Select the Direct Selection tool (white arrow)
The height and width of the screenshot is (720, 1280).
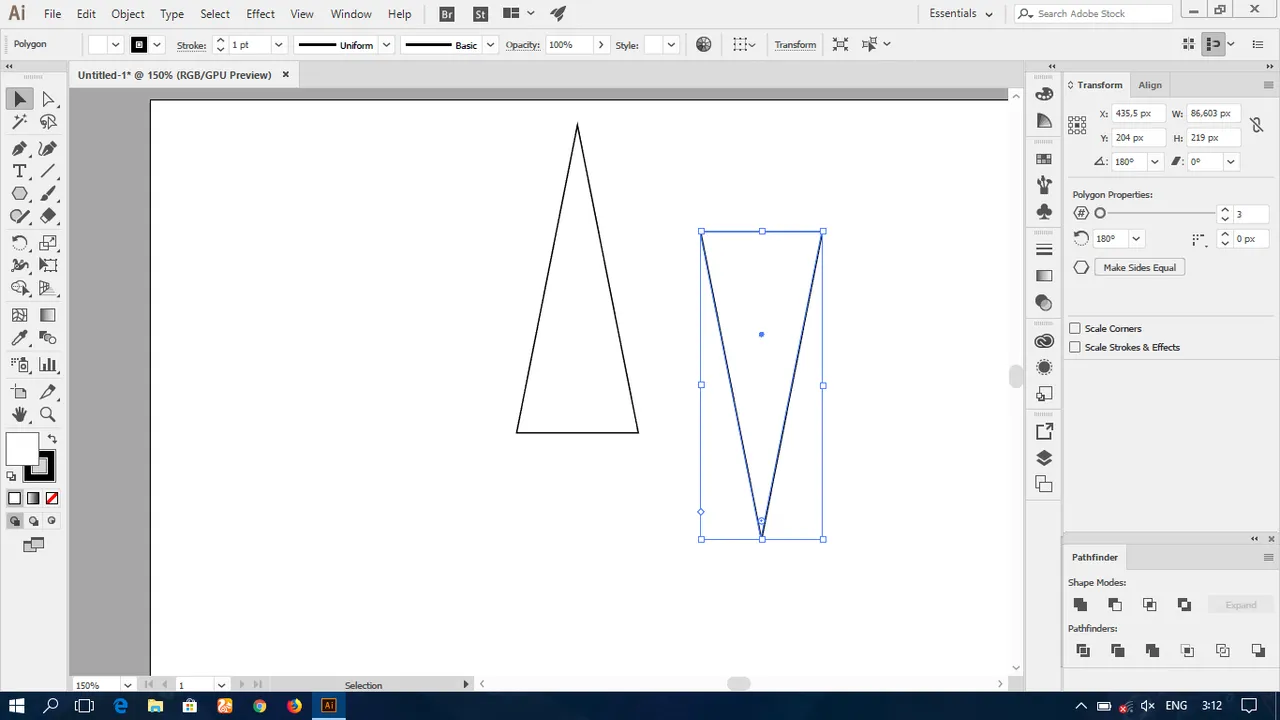tap(48, 99)
